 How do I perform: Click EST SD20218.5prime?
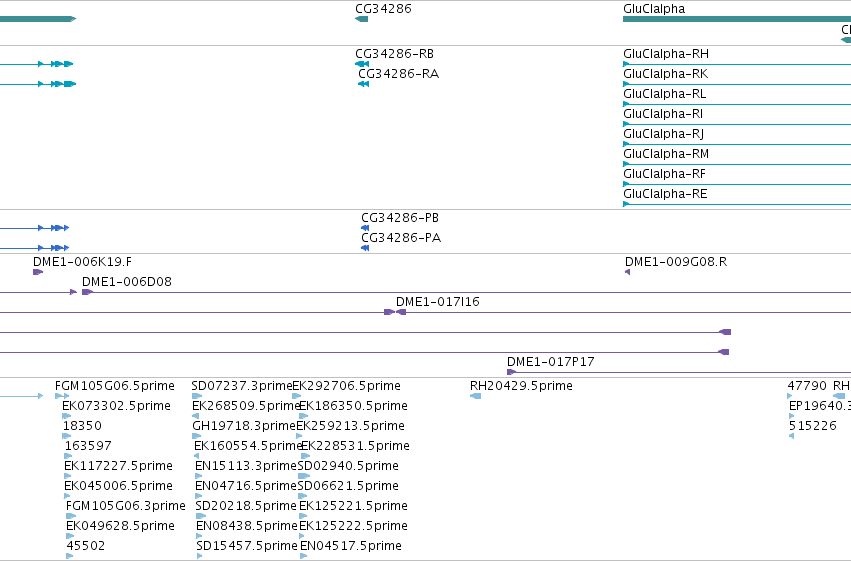246,506
